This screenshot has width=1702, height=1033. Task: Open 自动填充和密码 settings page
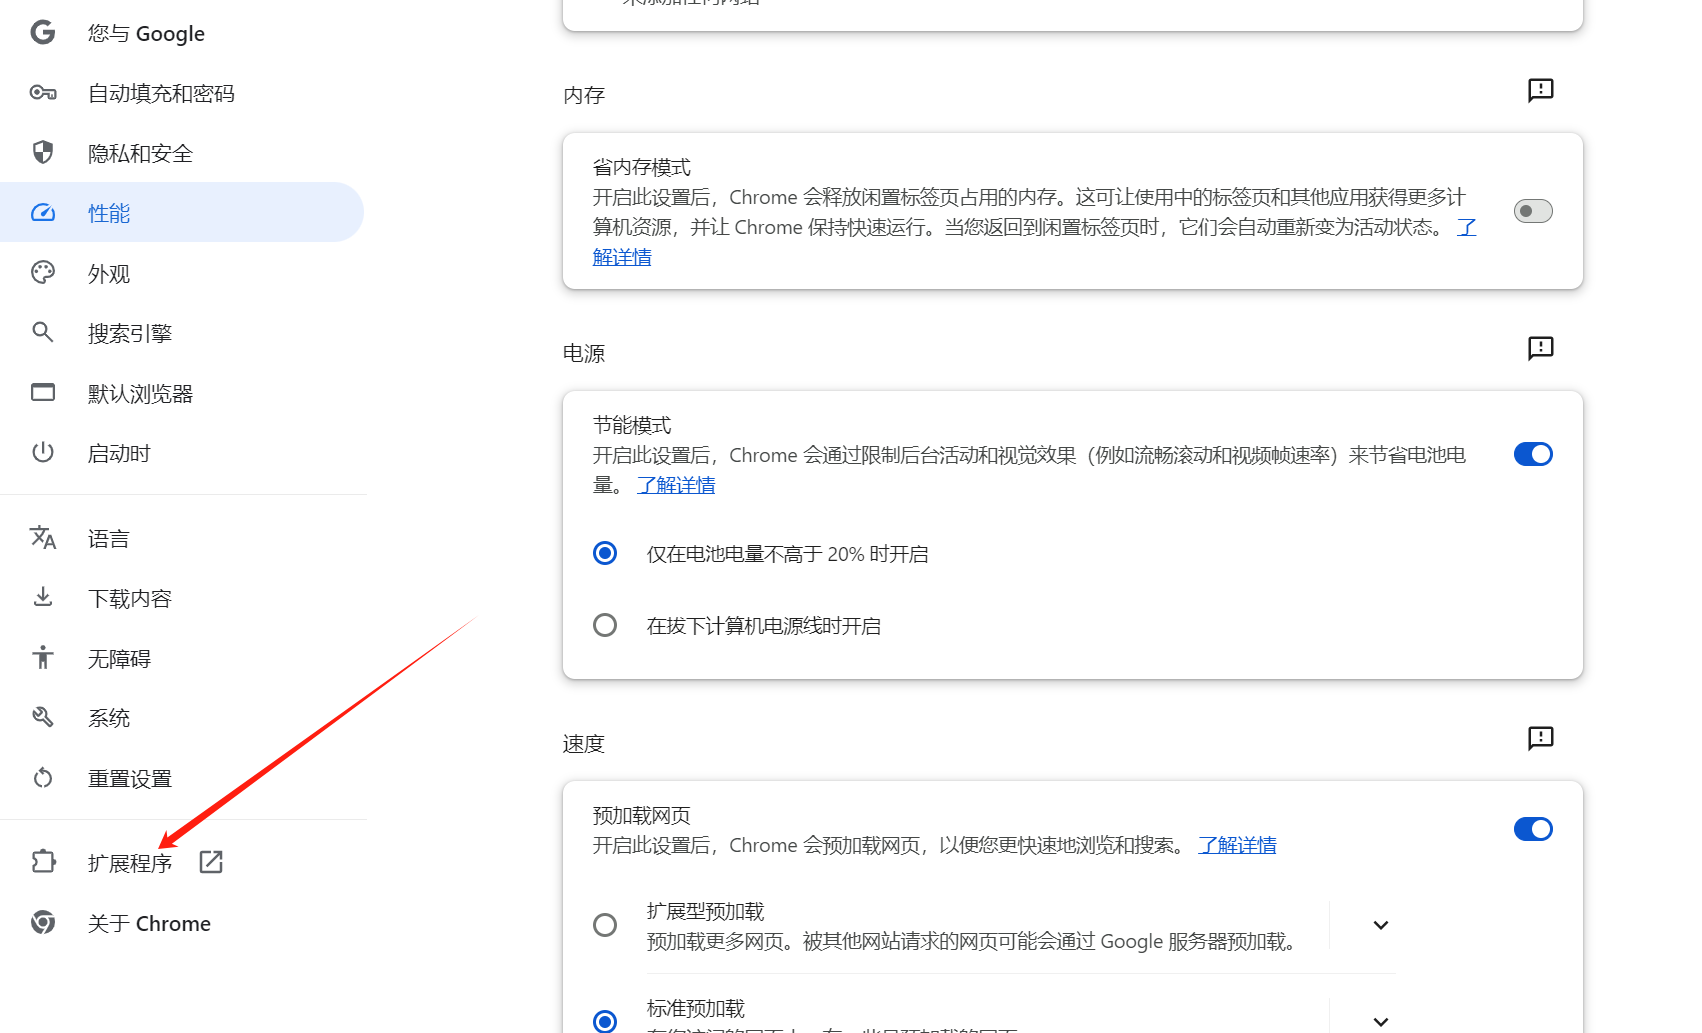coord(182,93)
